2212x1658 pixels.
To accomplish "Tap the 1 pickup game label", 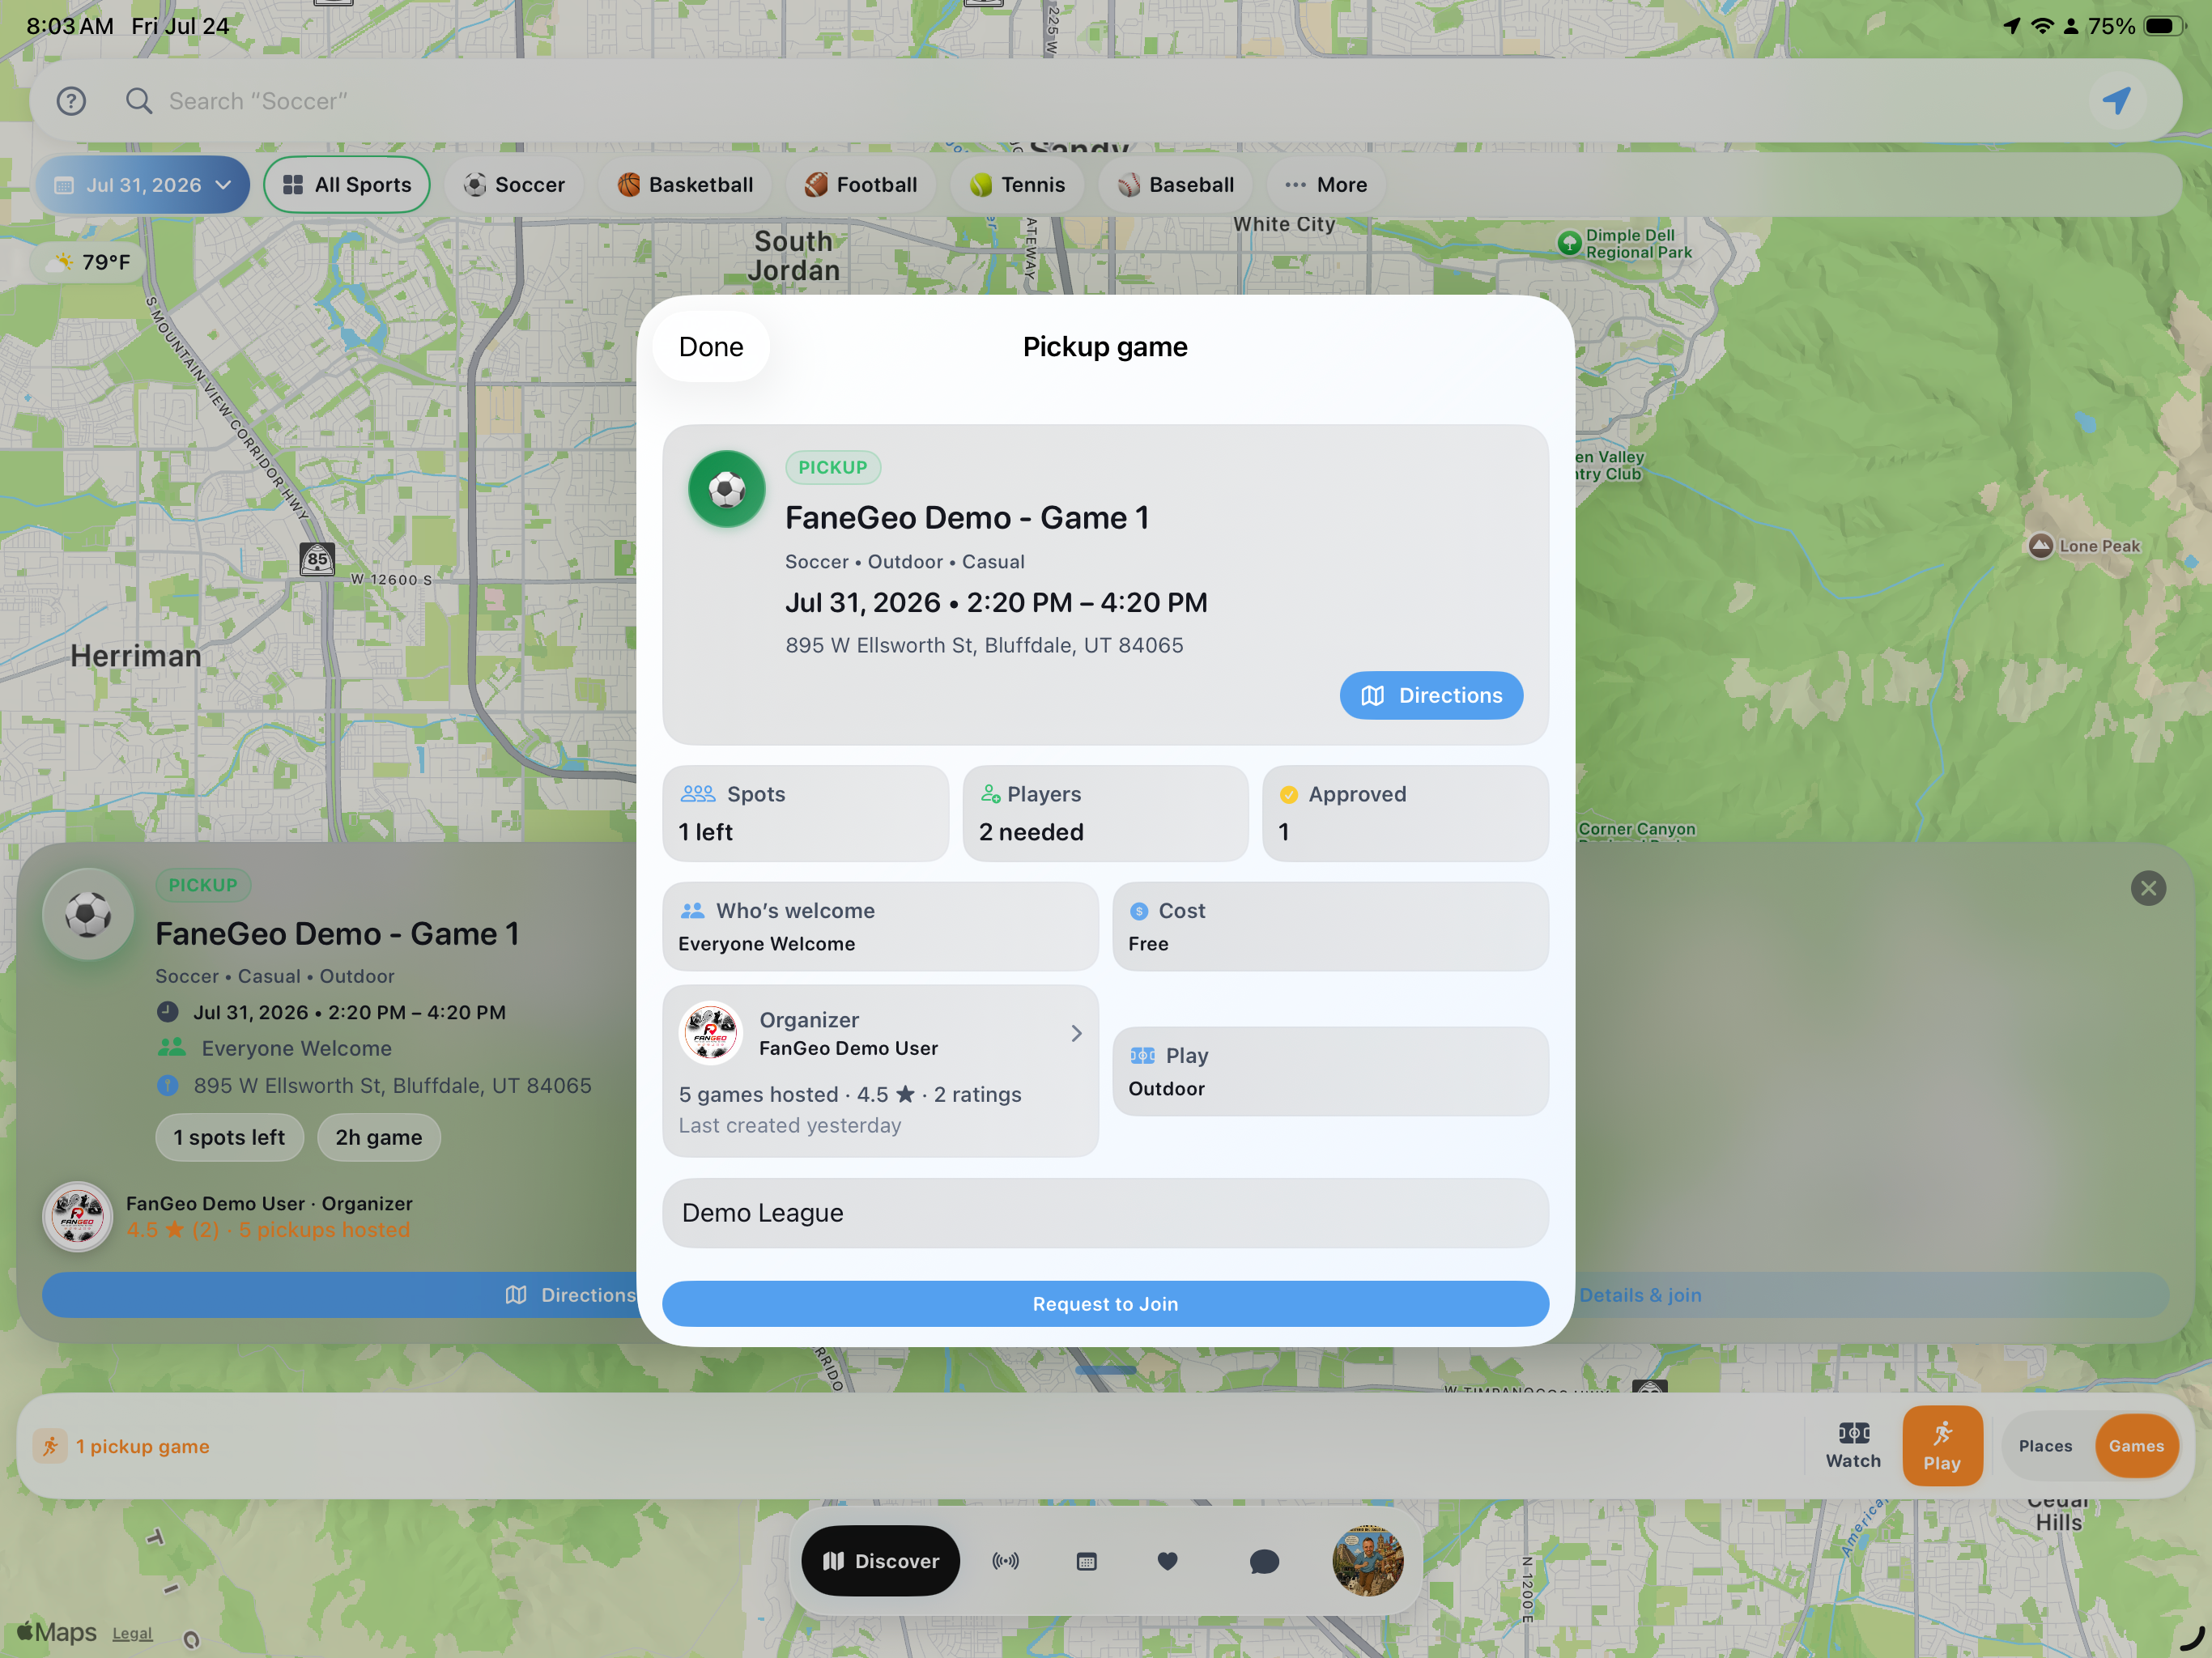I will (143, 1446).
